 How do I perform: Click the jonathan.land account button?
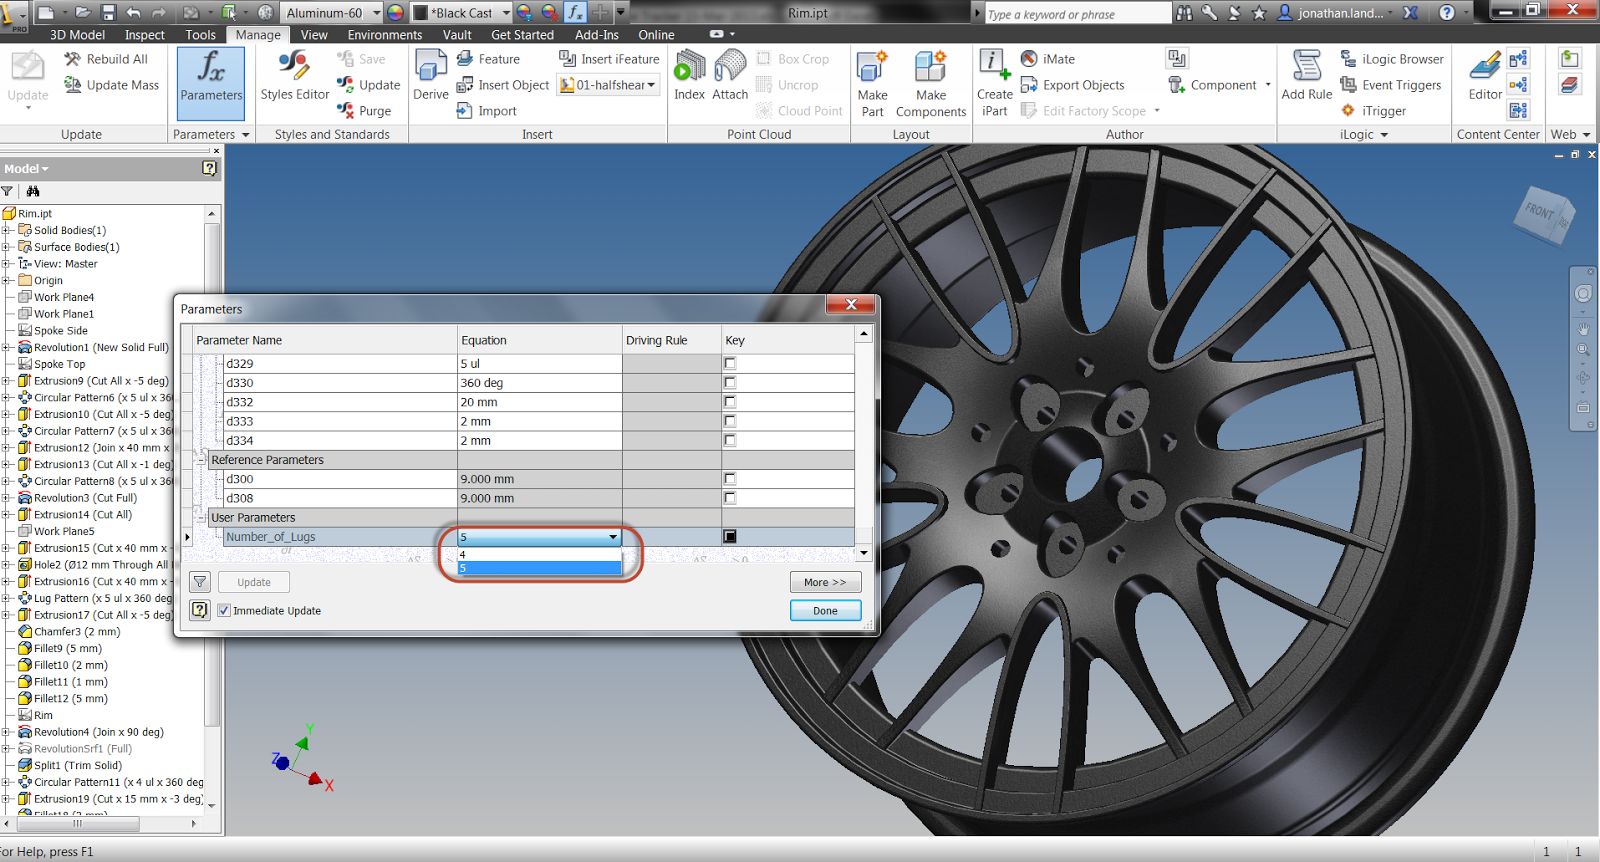point(1338,13)
